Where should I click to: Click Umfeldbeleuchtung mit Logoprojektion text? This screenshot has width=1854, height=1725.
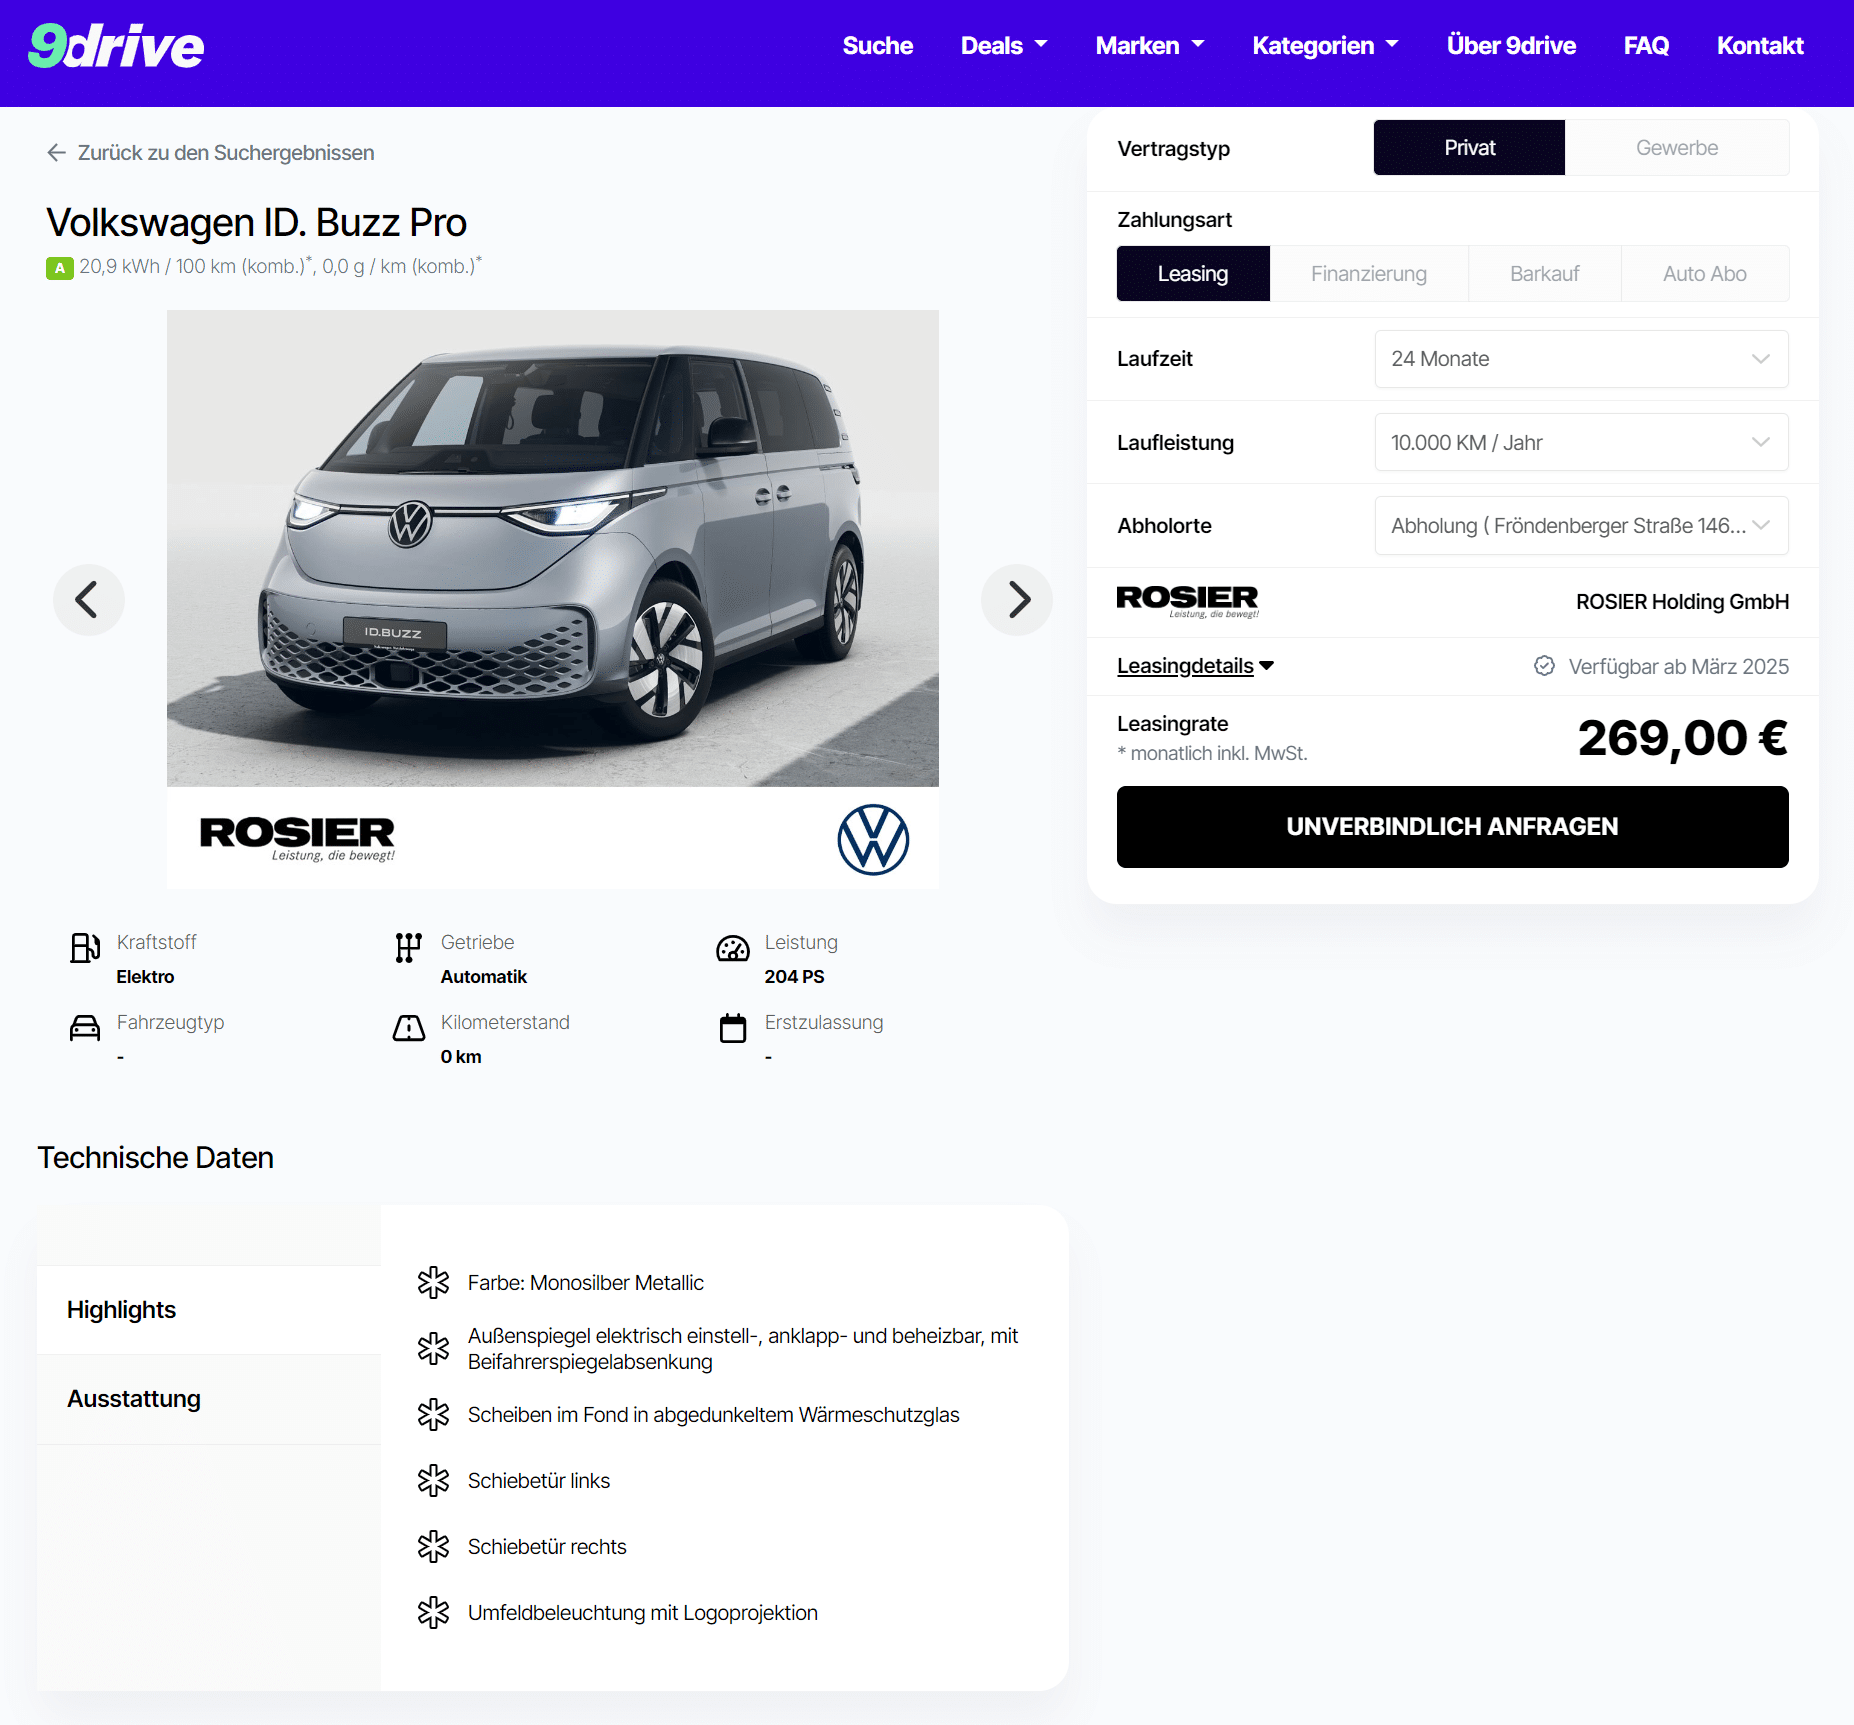click(x=643, y=1613)
